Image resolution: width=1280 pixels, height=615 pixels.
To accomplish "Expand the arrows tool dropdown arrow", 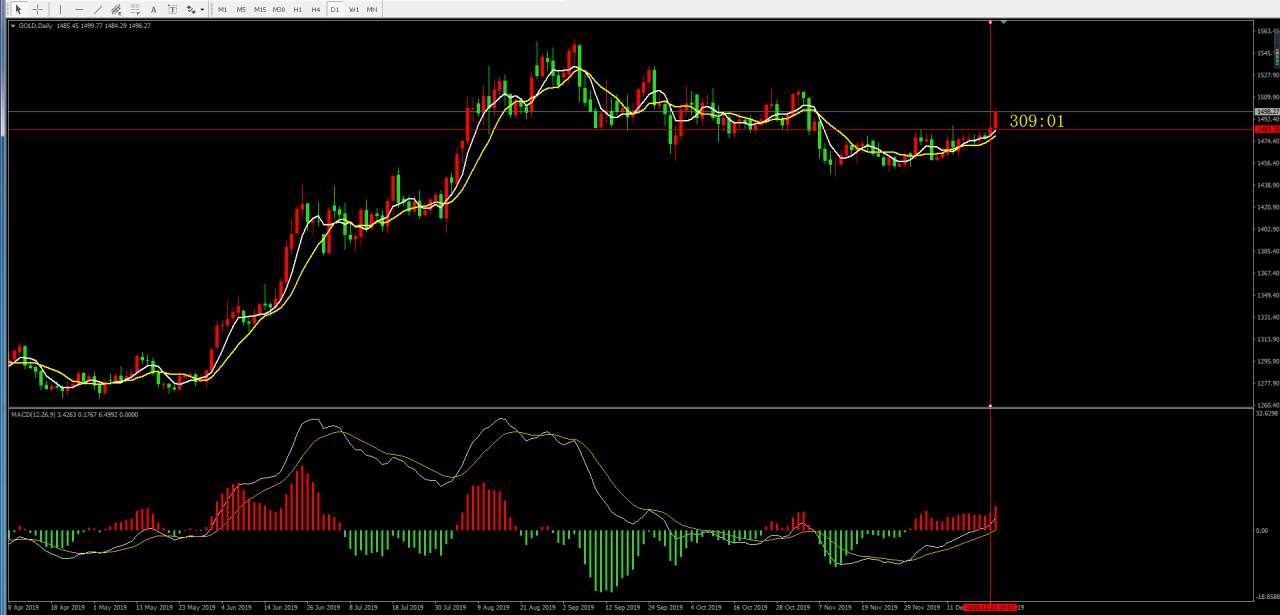I will 202,9.
